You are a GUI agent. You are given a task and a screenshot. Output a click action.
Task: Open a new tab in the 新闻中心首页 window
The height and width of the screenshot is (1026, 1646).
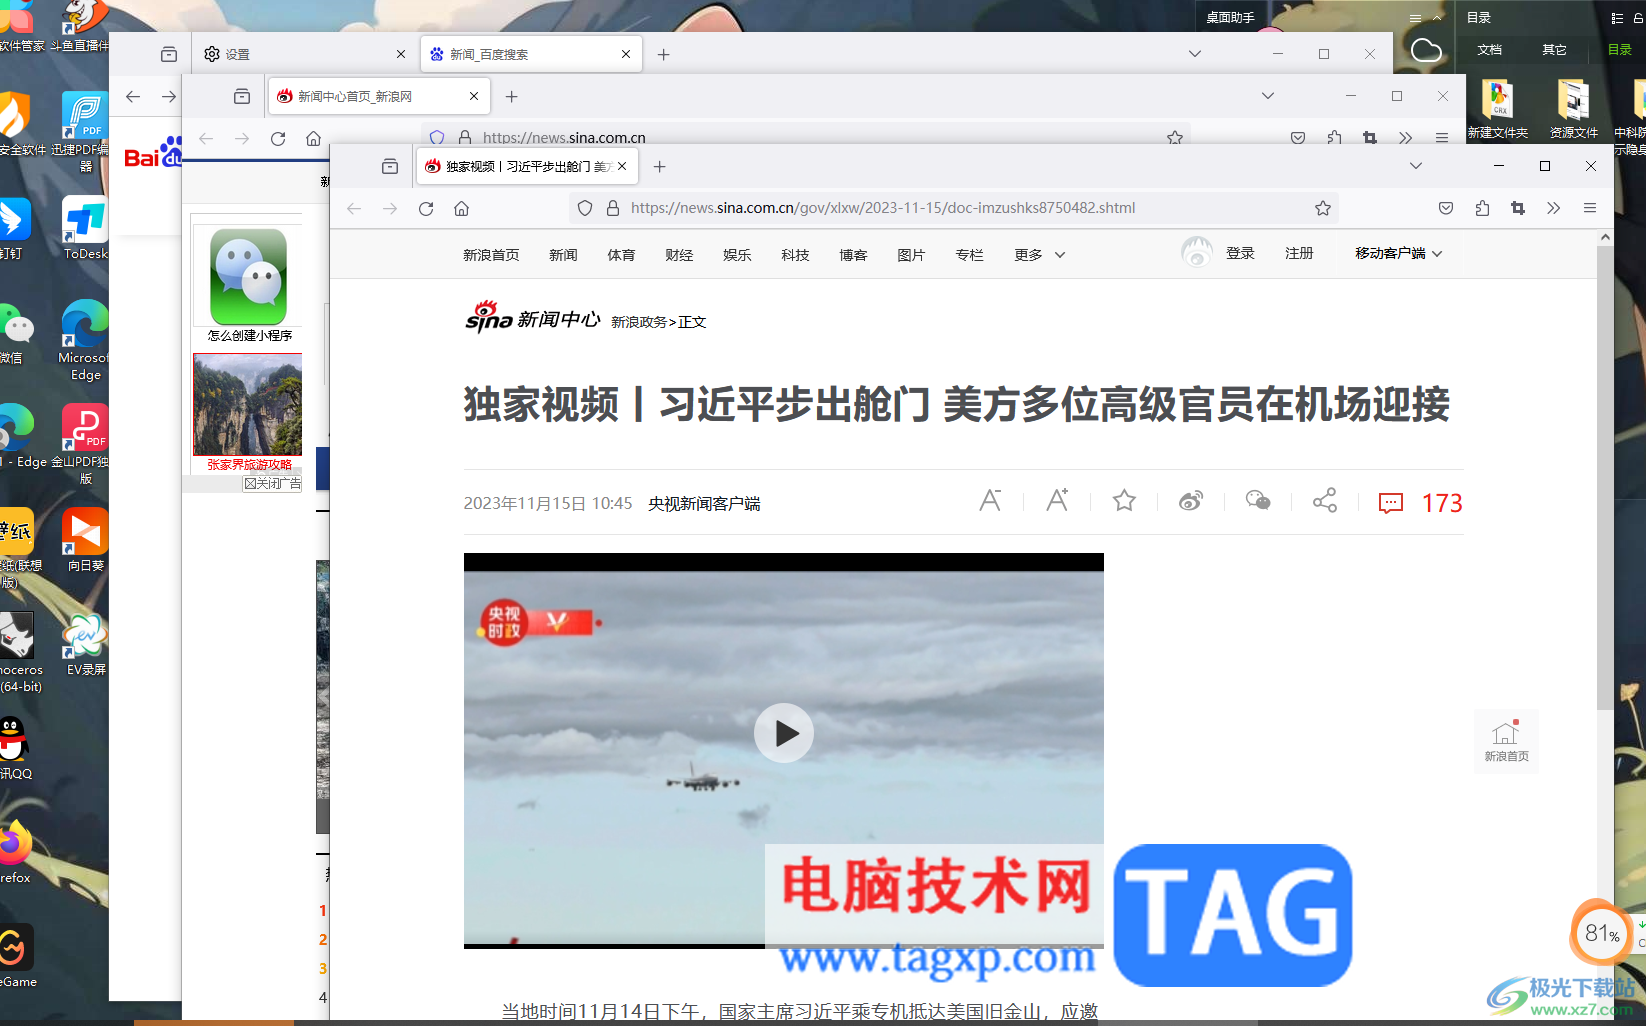[511, 96]
